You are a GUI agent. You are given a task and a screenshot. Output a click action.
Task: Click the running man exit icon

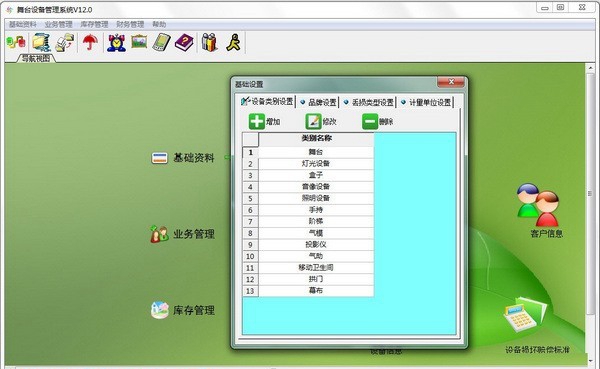pos(233,42)
